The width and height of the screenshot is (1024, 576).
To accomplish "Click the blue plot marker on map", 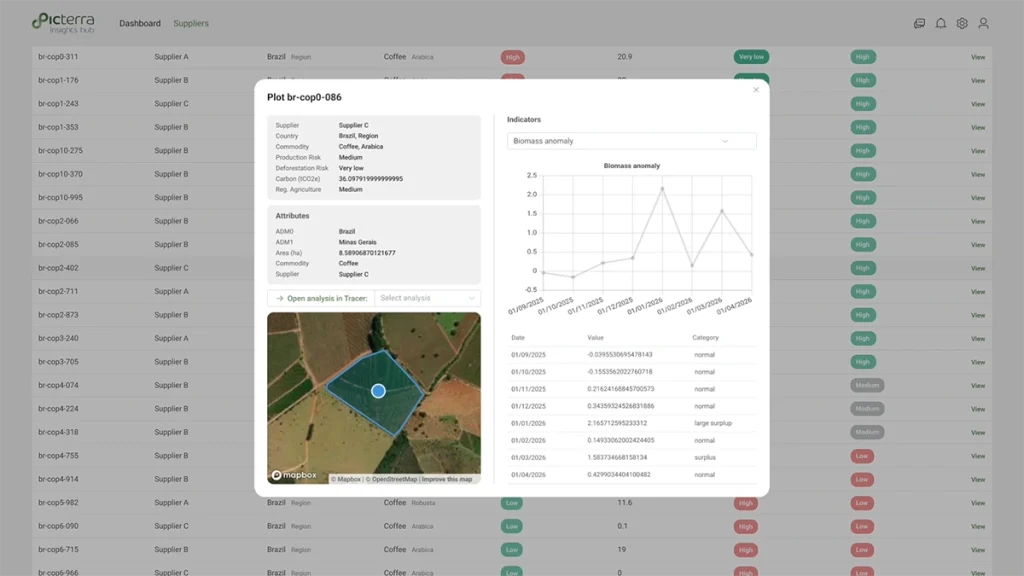I will pyautogui.click(x=378, y=391).
